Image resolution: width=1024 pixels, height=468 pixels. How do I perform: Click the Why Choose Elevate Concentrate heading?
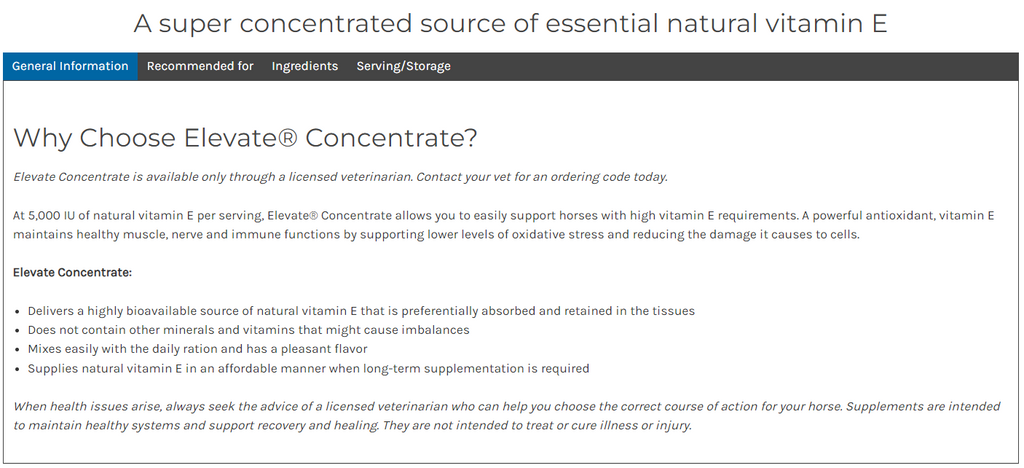(x=246, y=138)
